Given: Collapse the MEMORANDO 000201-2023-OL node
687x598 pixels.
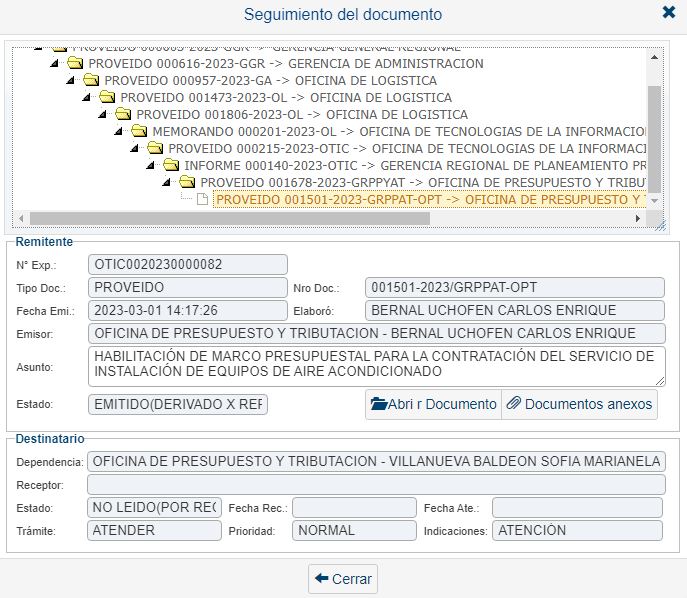Looking at the screenshot, I should 118,131.
